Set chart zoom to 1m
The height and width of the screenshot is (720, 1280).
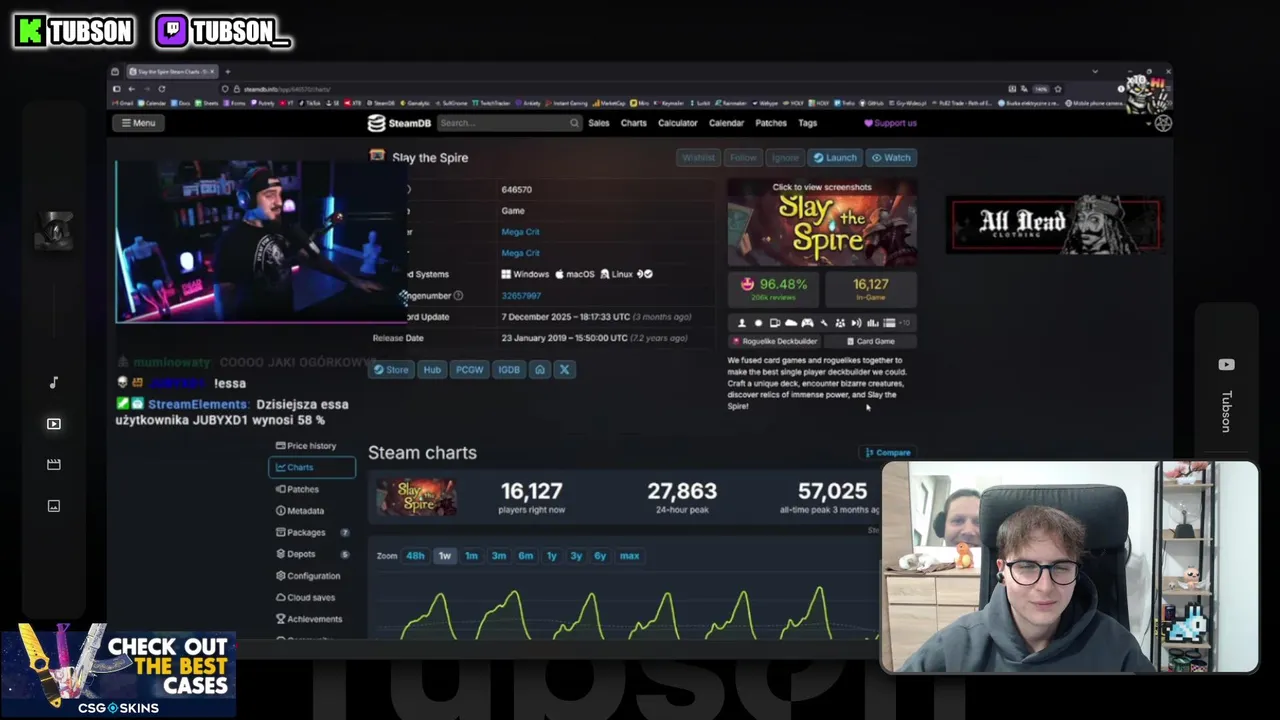coord(471,556)
